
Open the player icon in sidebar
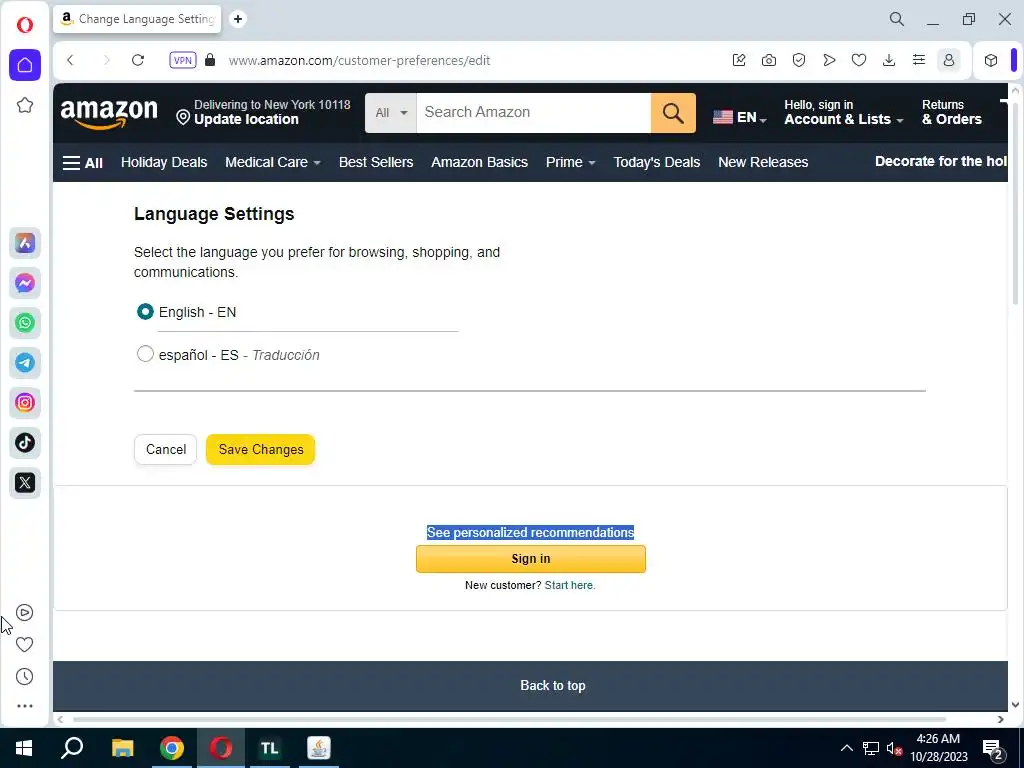click(25, 612)
